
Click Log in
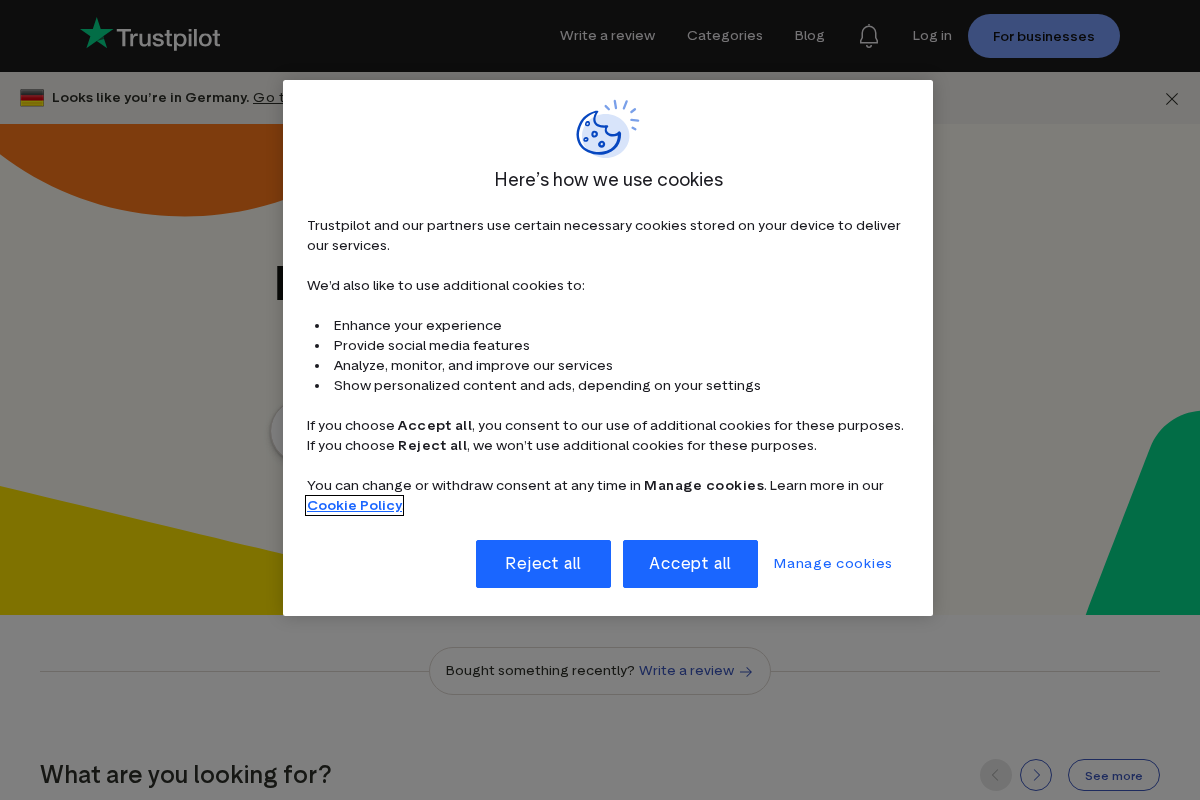931,35
